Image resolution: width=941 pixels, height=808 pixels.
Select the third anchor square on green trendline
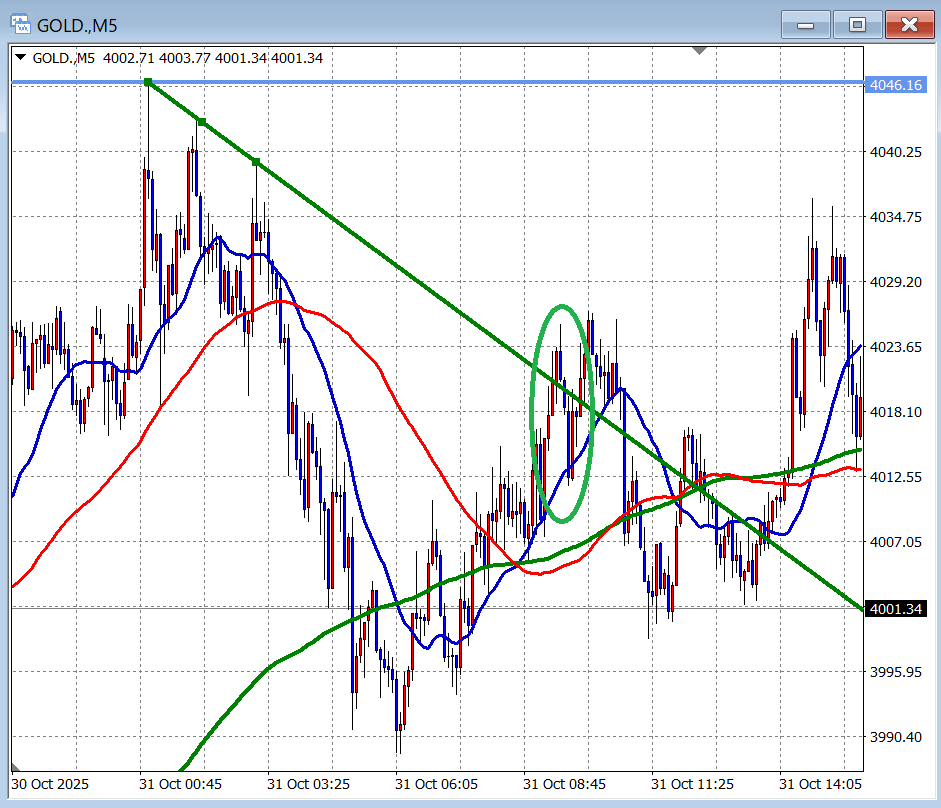pyautogui.click(x=256, y=162)
